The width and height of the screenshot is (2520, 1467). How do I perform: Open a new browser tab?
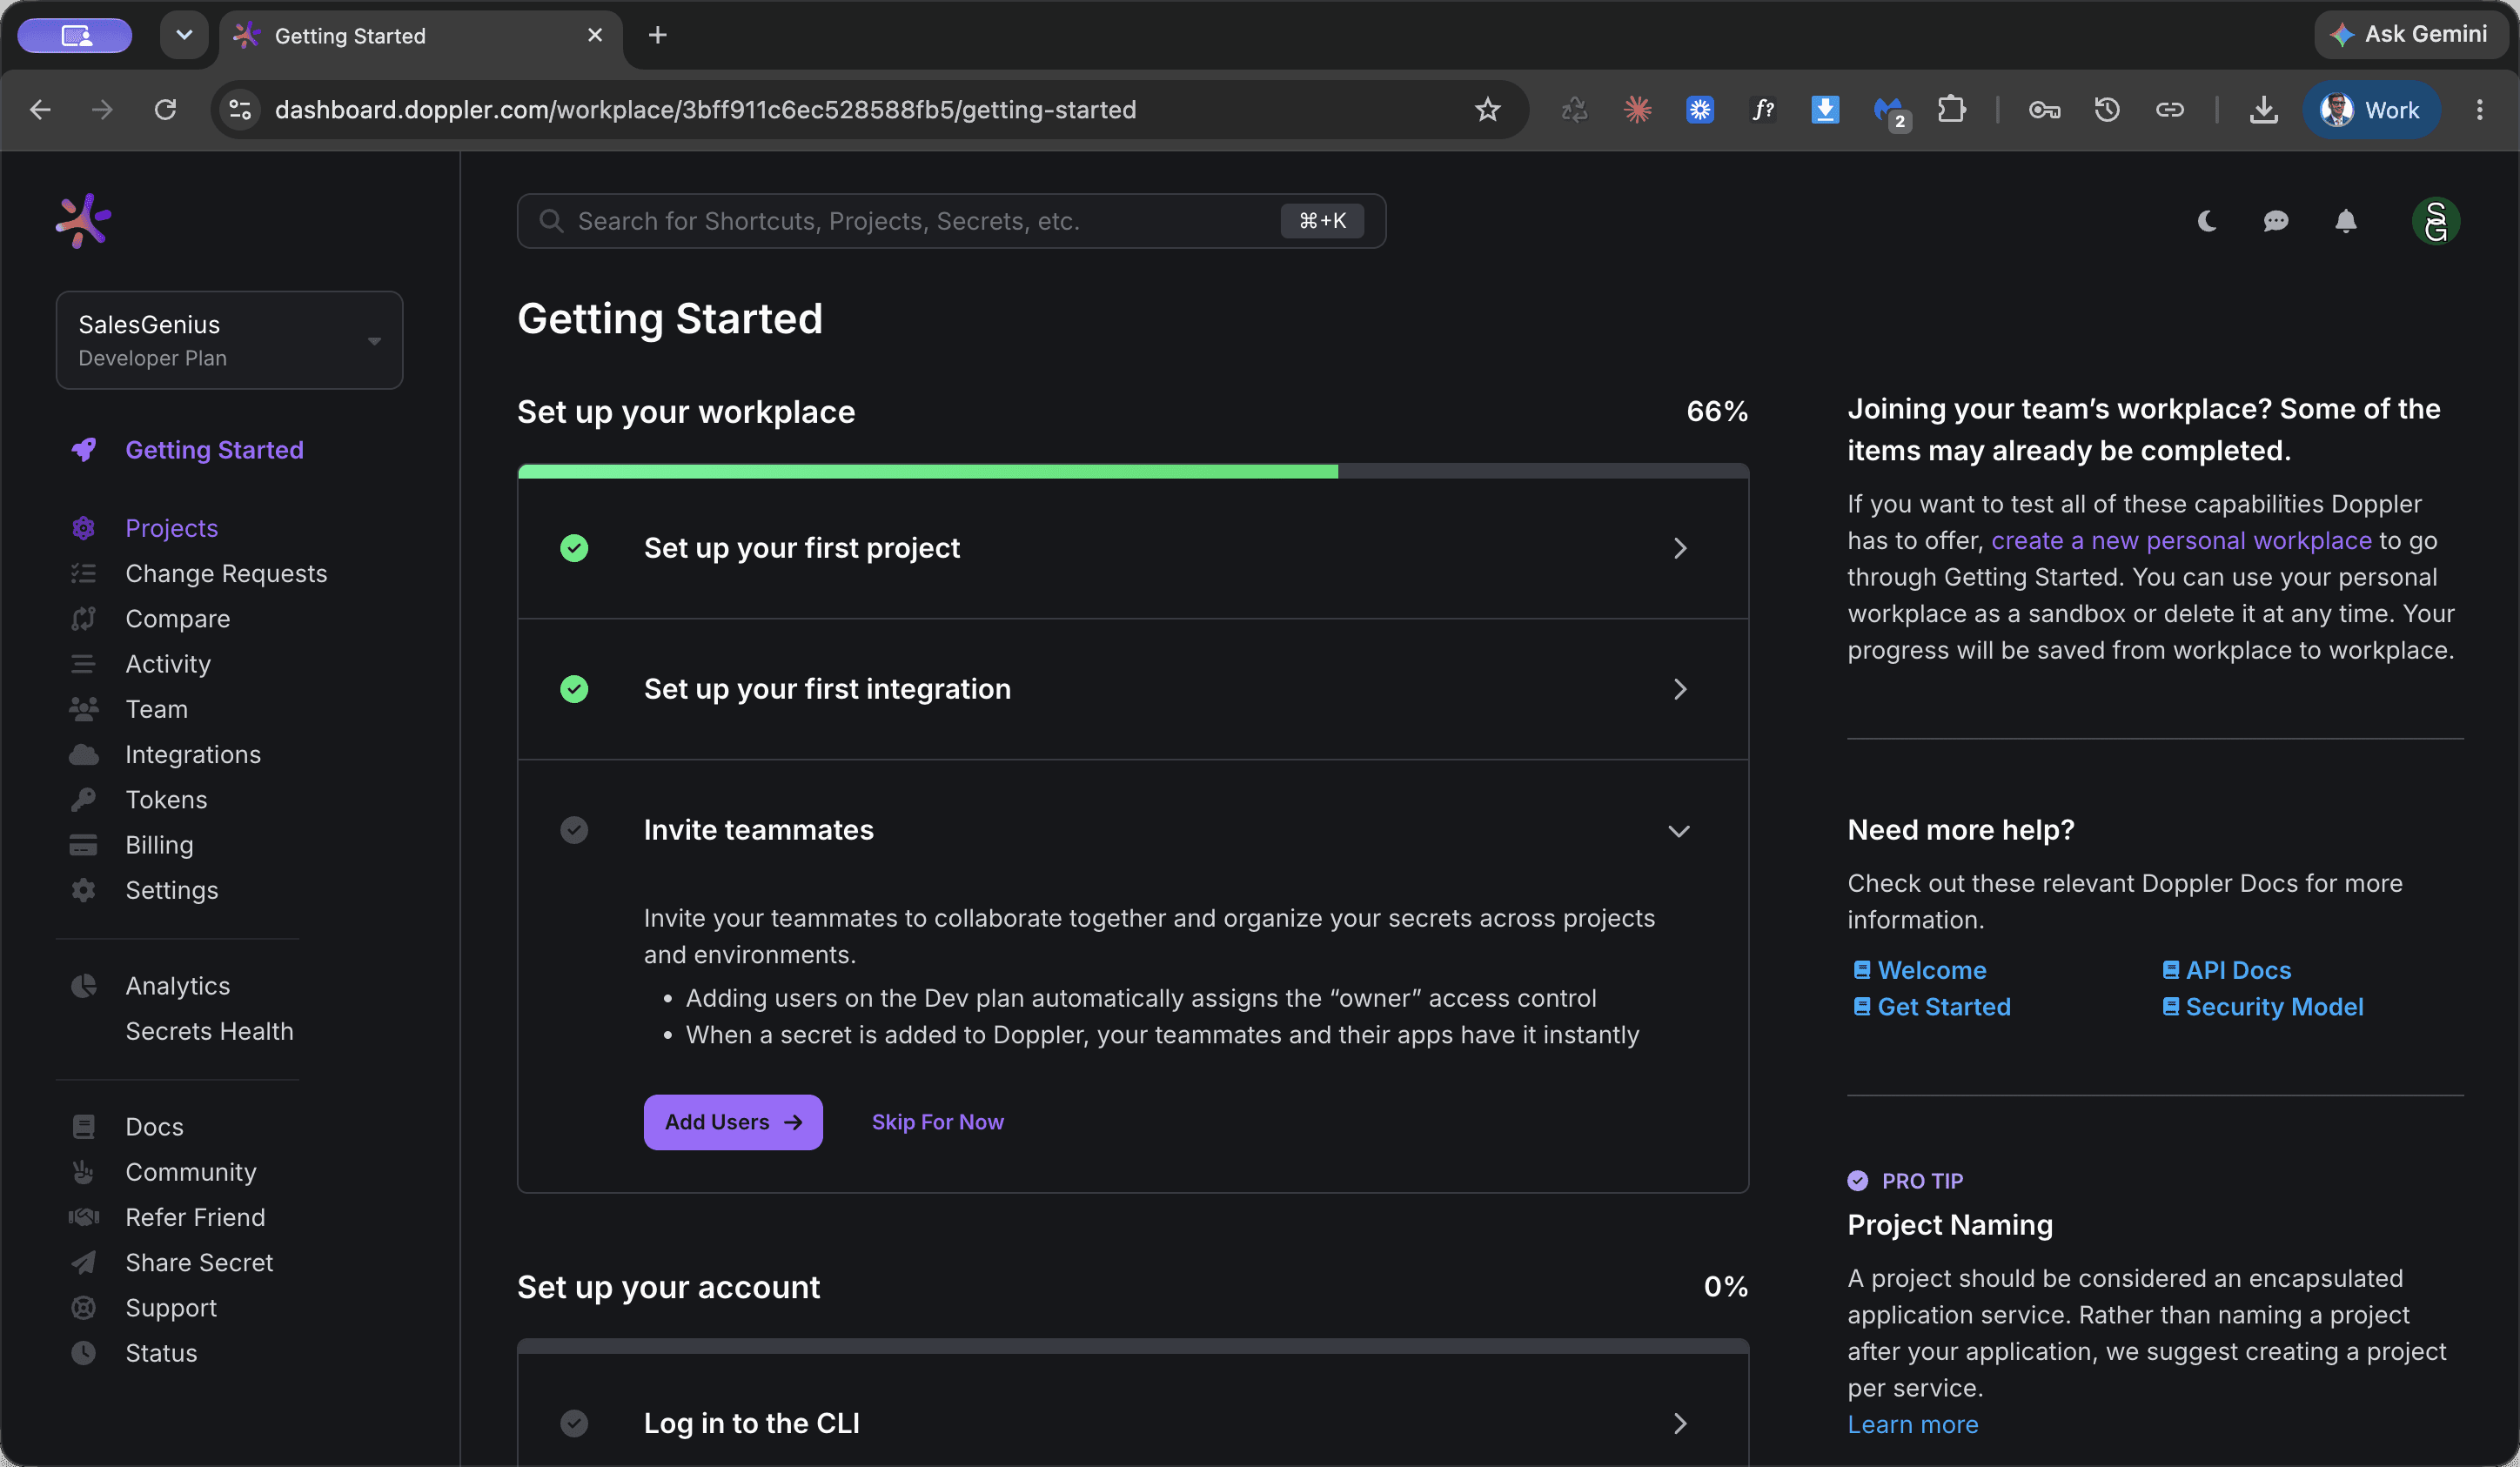click(x=657, y=35)
